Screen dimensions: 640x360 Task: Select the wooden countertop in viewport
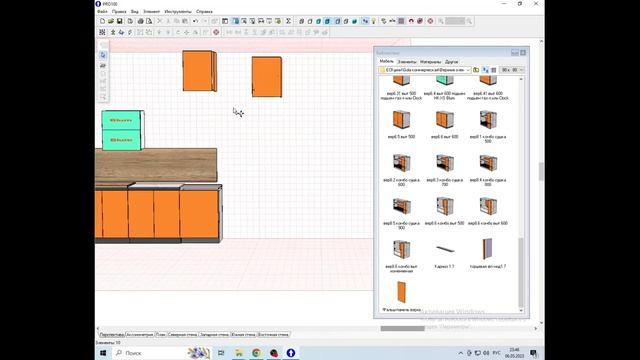click(x=156, y=165)
